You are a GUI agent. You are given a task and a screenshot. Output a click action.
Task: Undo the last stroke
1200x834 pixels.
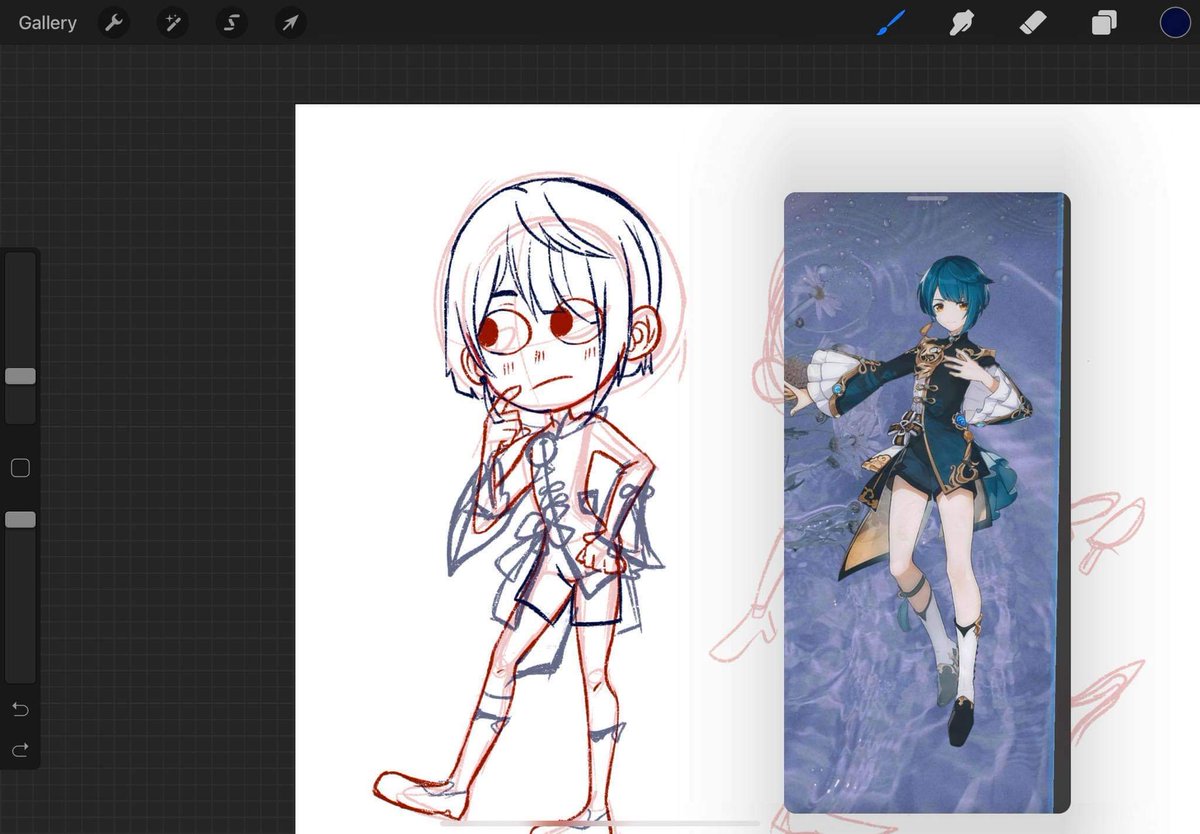pos(20,709)
